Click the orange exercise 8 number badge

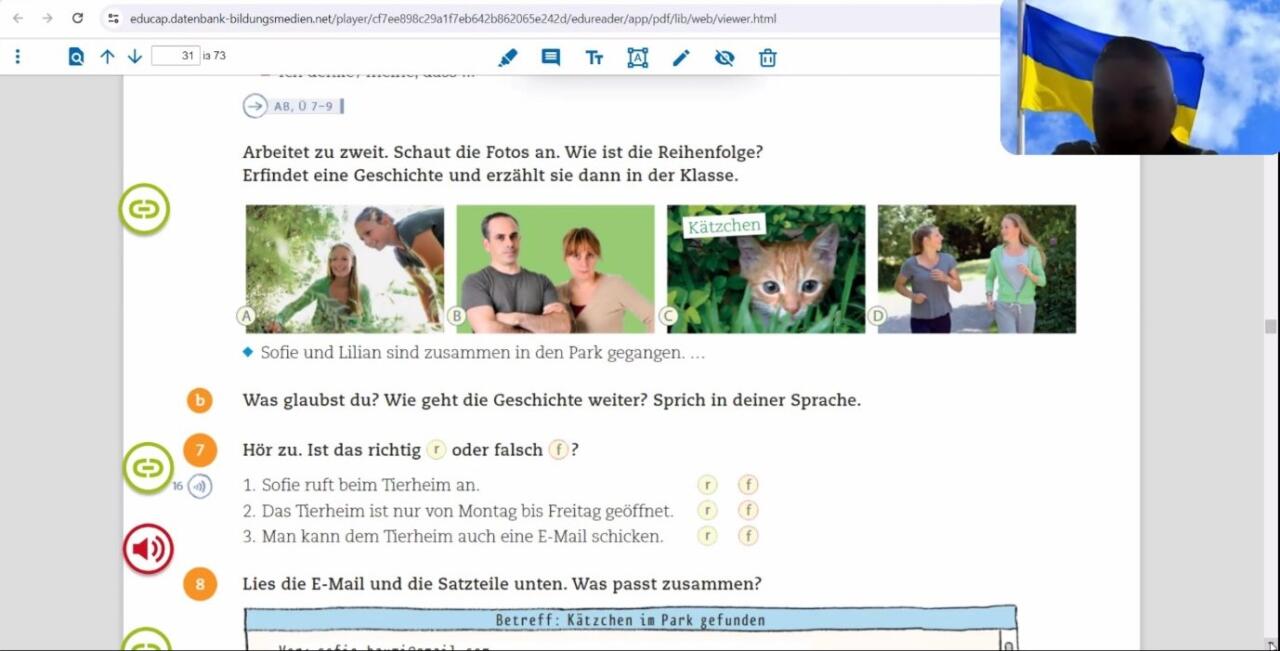tap(199, 584)
